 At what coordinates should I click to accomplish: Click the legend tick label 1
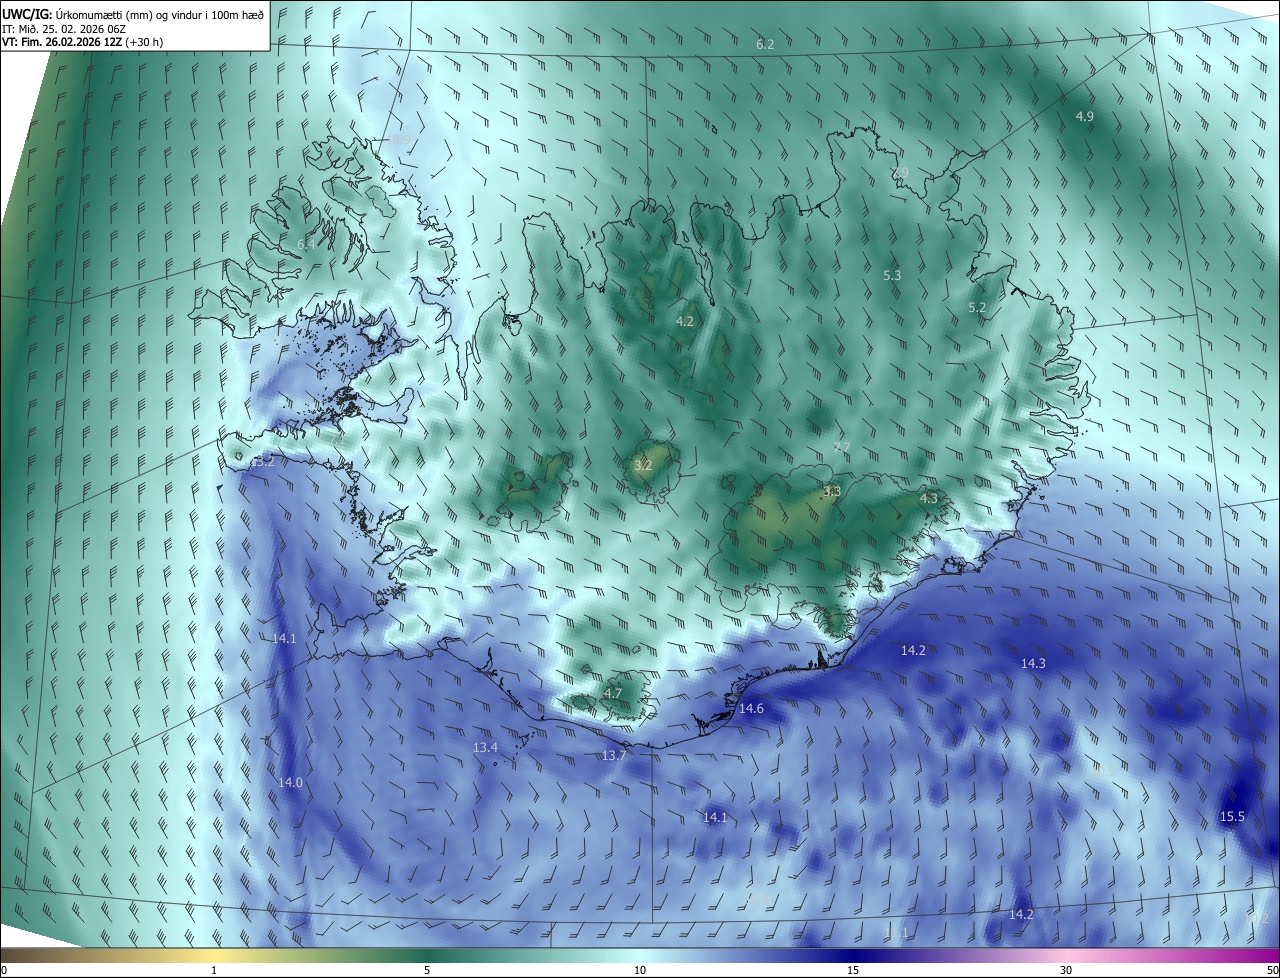tap(214, 970)
